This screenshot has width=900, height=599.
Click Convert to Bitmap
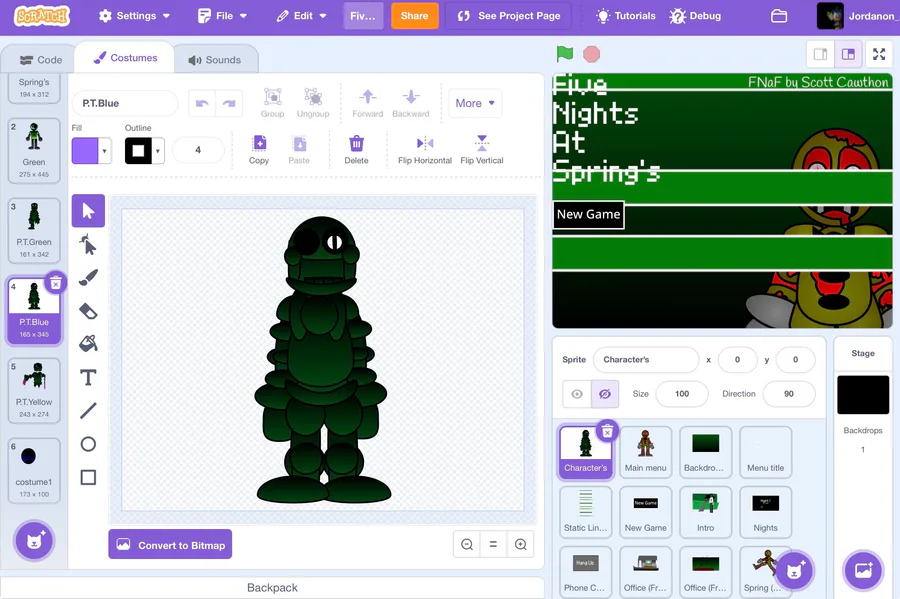[170, 544]
